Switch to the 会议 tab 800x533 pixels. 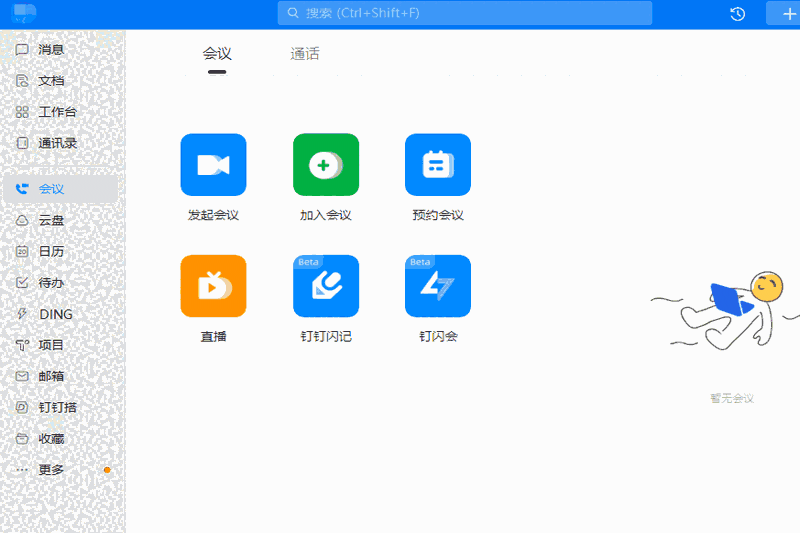[217, 54]
